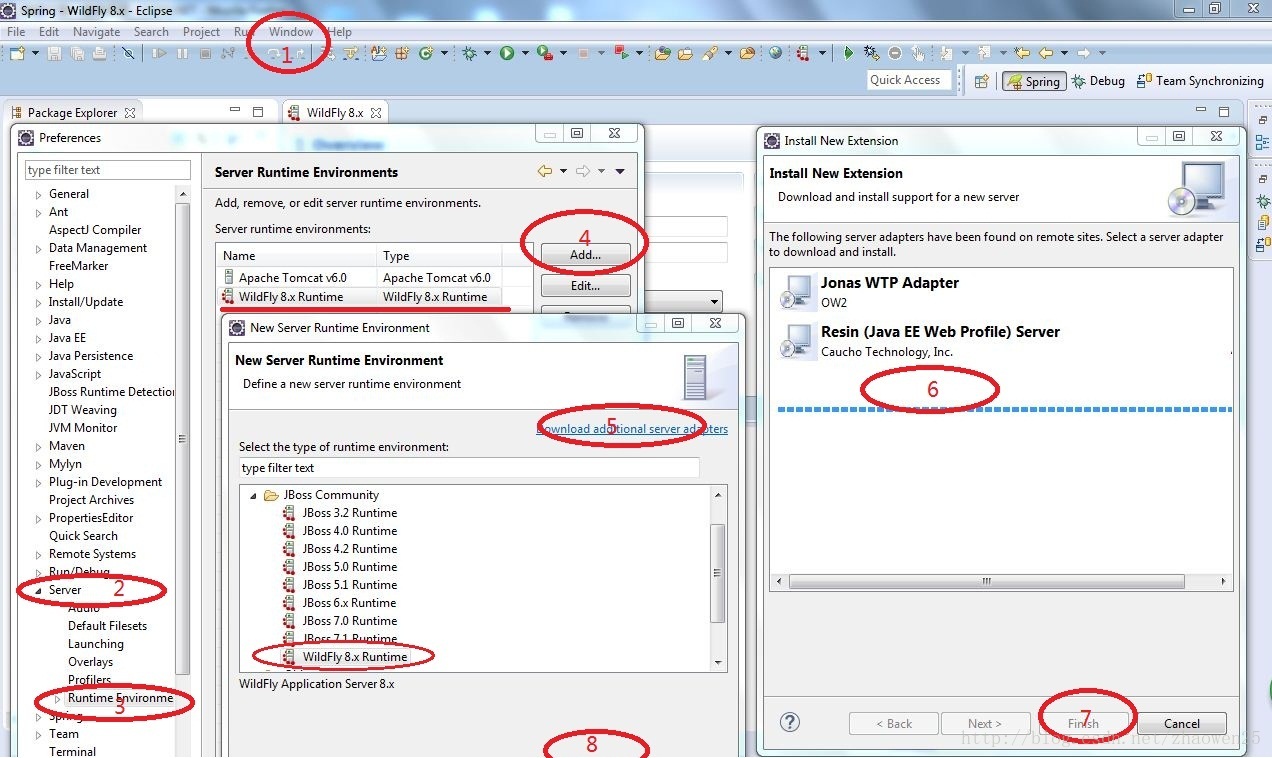The width and height of the screenshot is (1272, 758).
Task: Click the runtime type filter text field
Action: coord(468,468)
